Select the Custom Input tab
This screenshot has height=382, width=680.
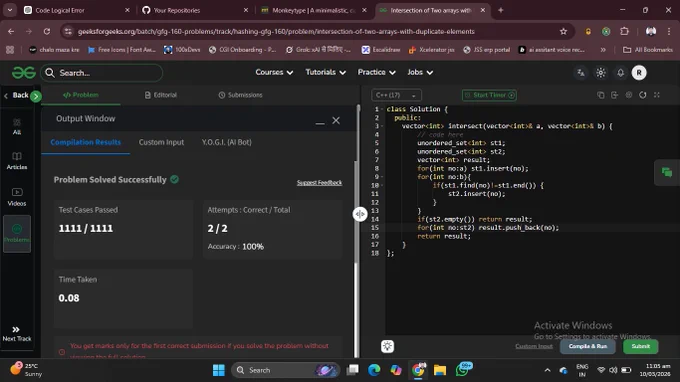161,142
